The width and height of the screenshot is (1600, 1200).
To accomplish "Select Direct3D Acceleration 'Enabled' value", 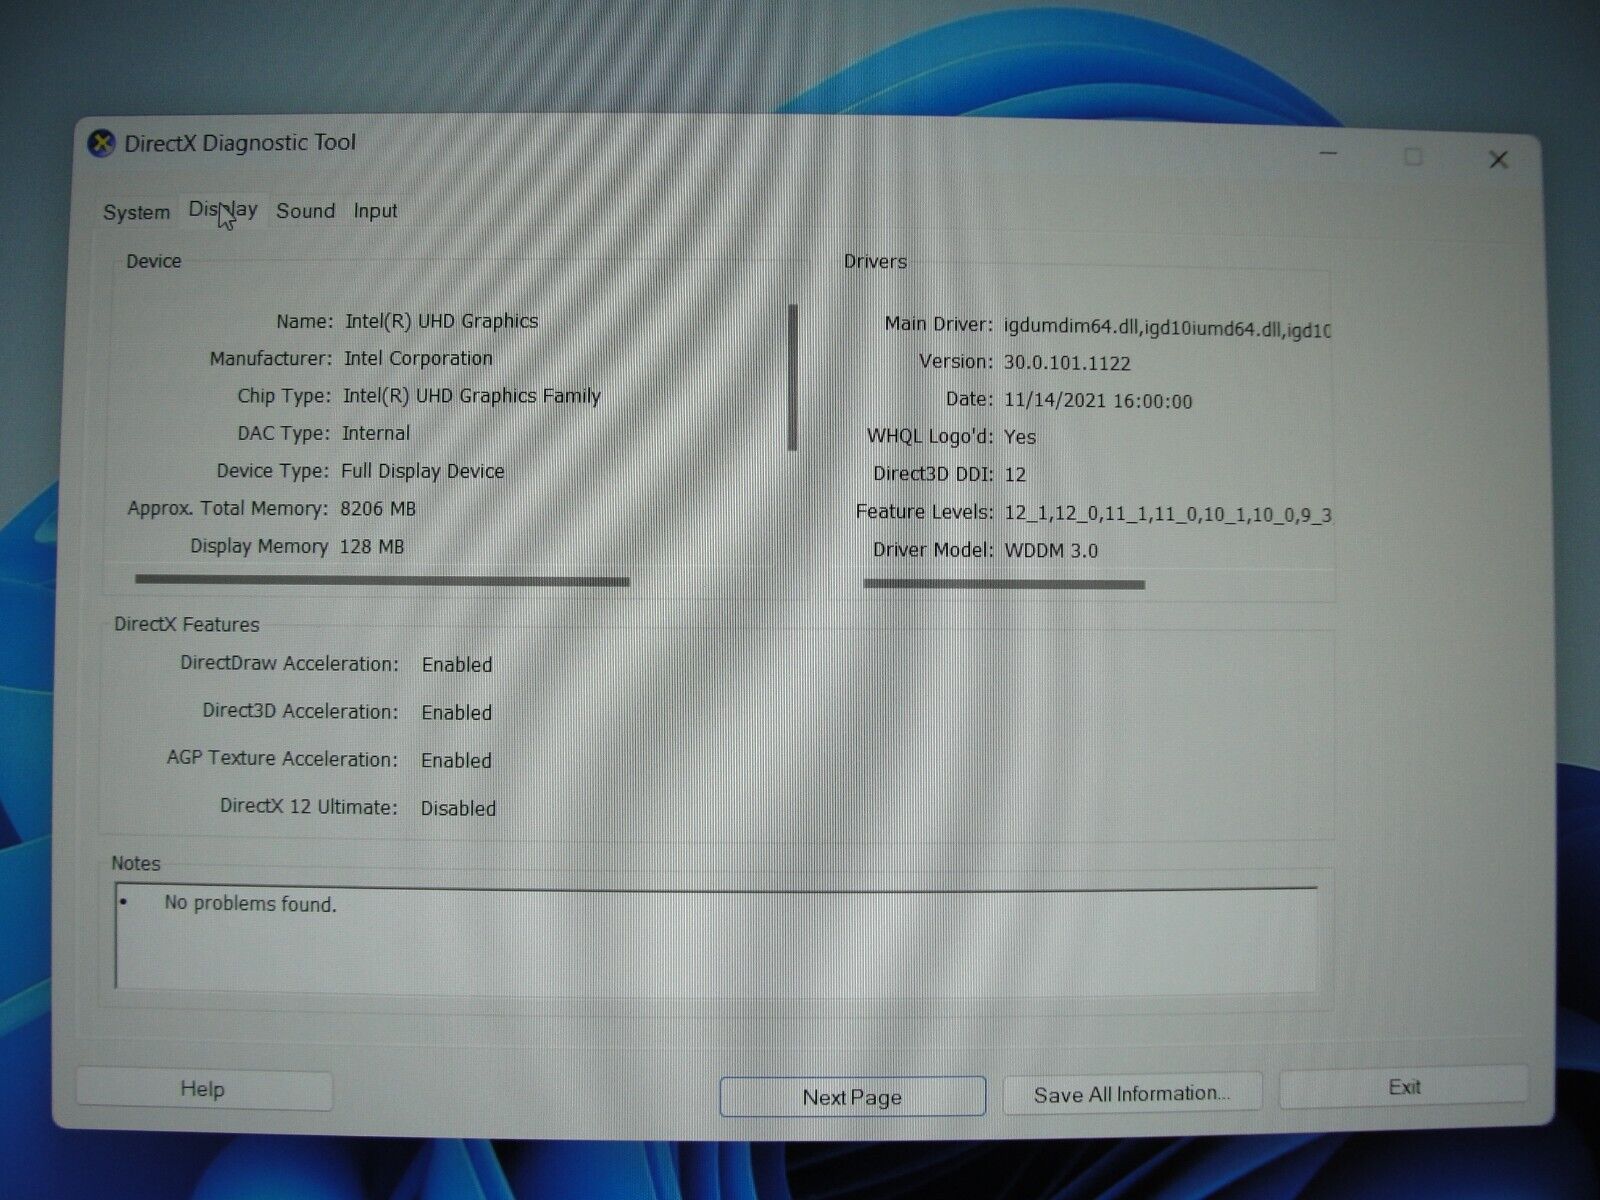I will click(x=456, y=713).
